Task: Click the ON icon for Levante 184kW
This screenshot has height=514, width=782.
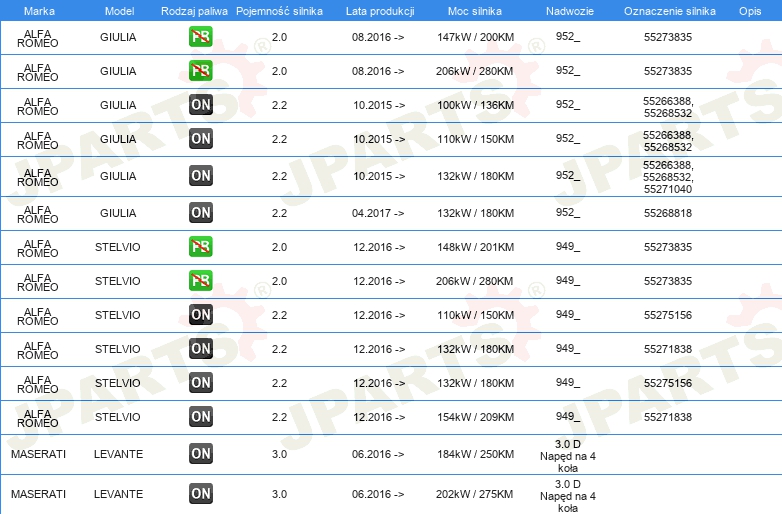Action: [x=200, y=454]
